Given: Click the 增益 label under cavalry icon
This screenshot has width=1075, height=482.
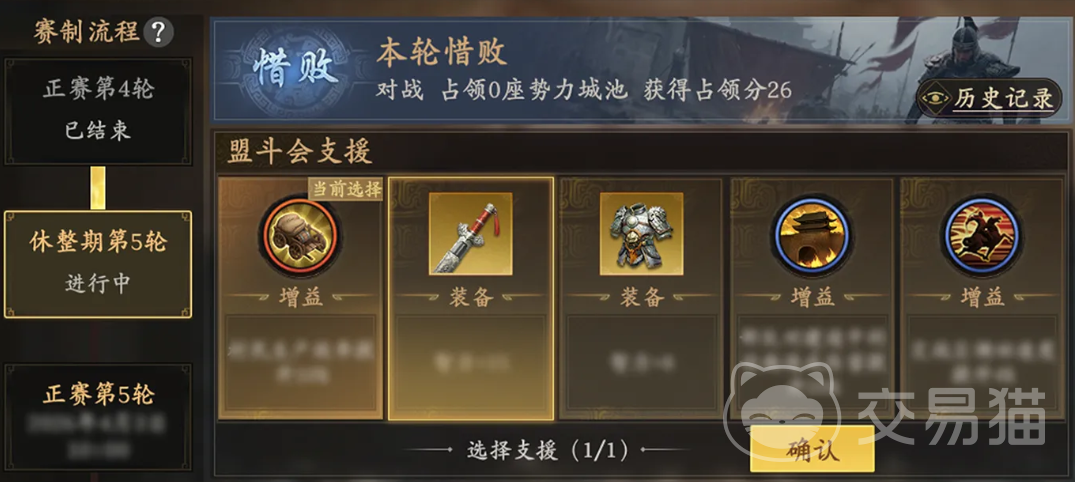Looking at the screenshot, I should pyautogui.click(x=981, y=297).
